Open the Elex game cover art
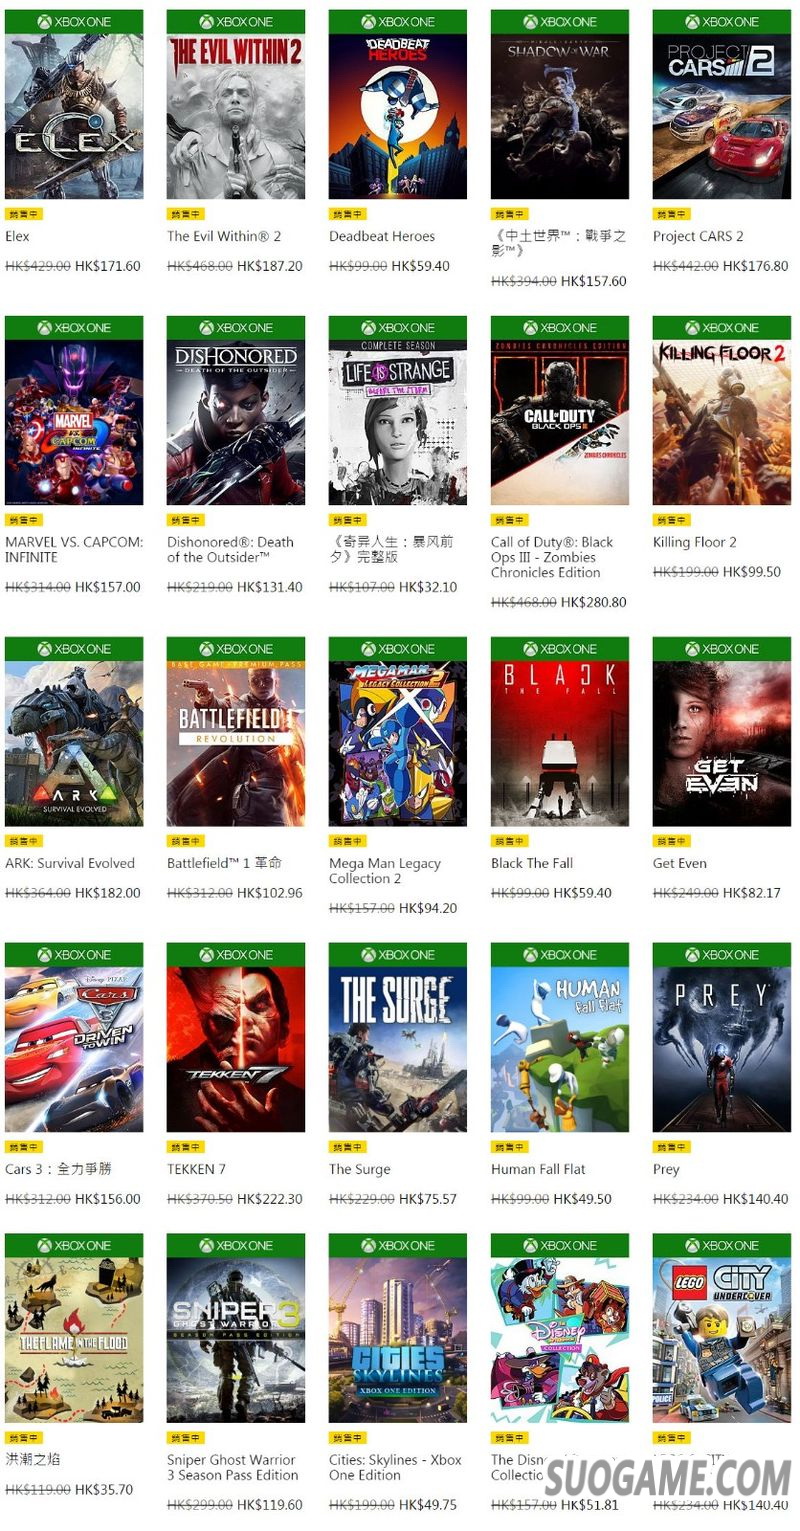 pyautogui.click(x=74, y=105)
